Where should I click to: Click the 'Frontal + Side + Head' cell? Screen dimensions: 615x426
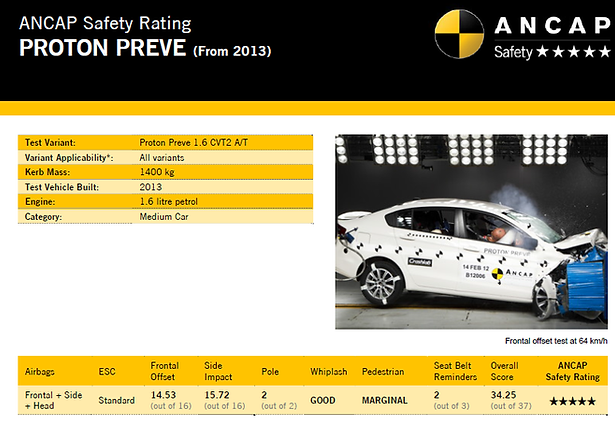[53, 400]
